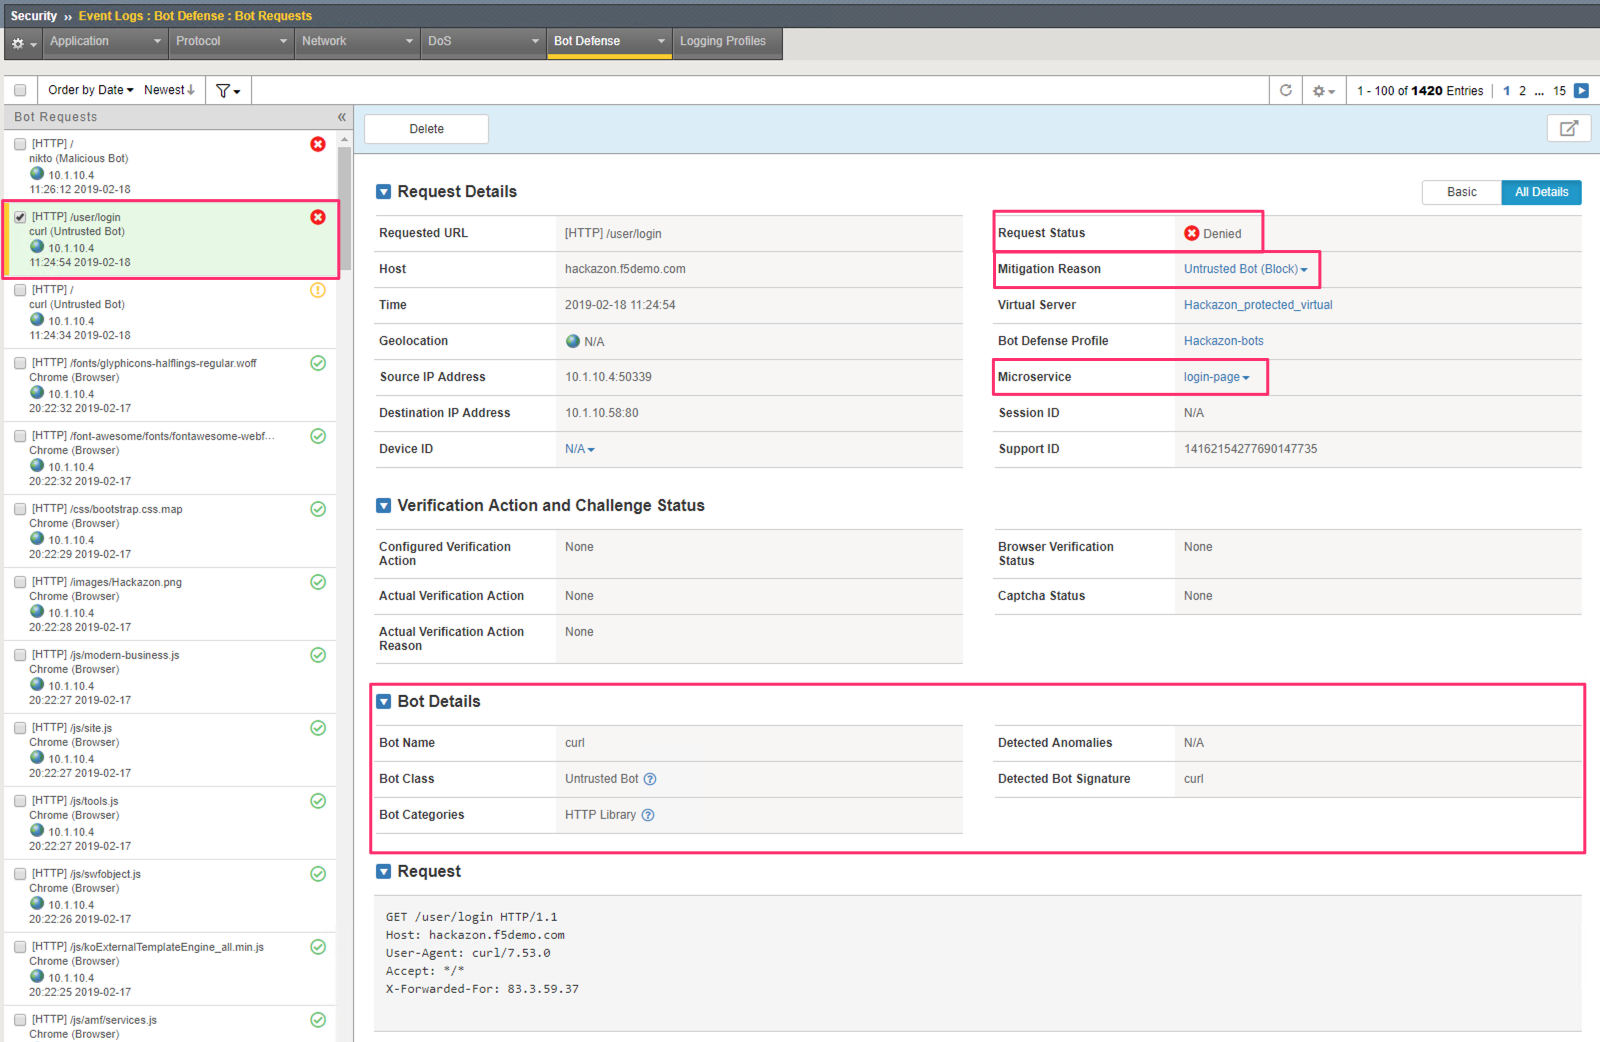Image resolution: width=1600 pixels, height=1042 pixels.
Task: Check the bootstrap.css.map request checkbox
Action: point(20,509)
